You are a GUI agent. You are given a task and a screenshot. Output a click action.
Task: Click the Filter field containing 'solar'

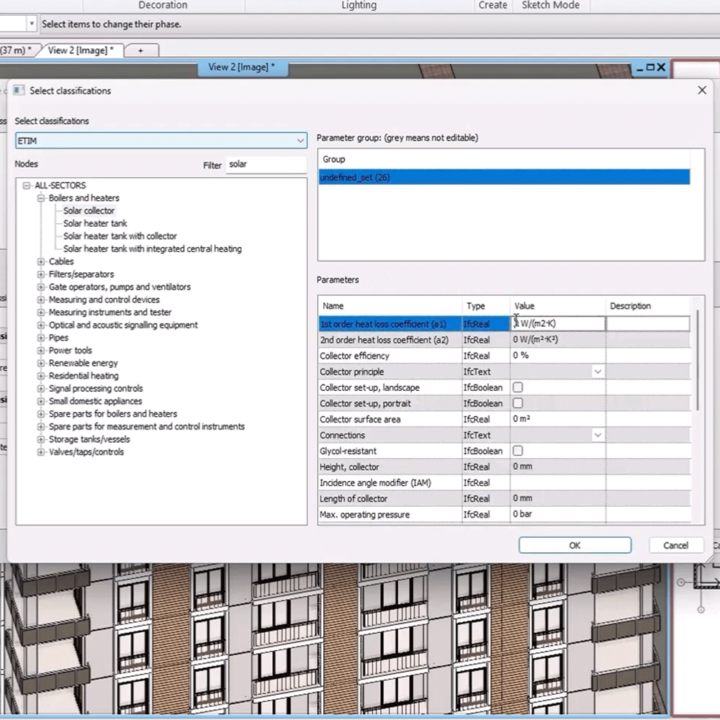(266, 164)
